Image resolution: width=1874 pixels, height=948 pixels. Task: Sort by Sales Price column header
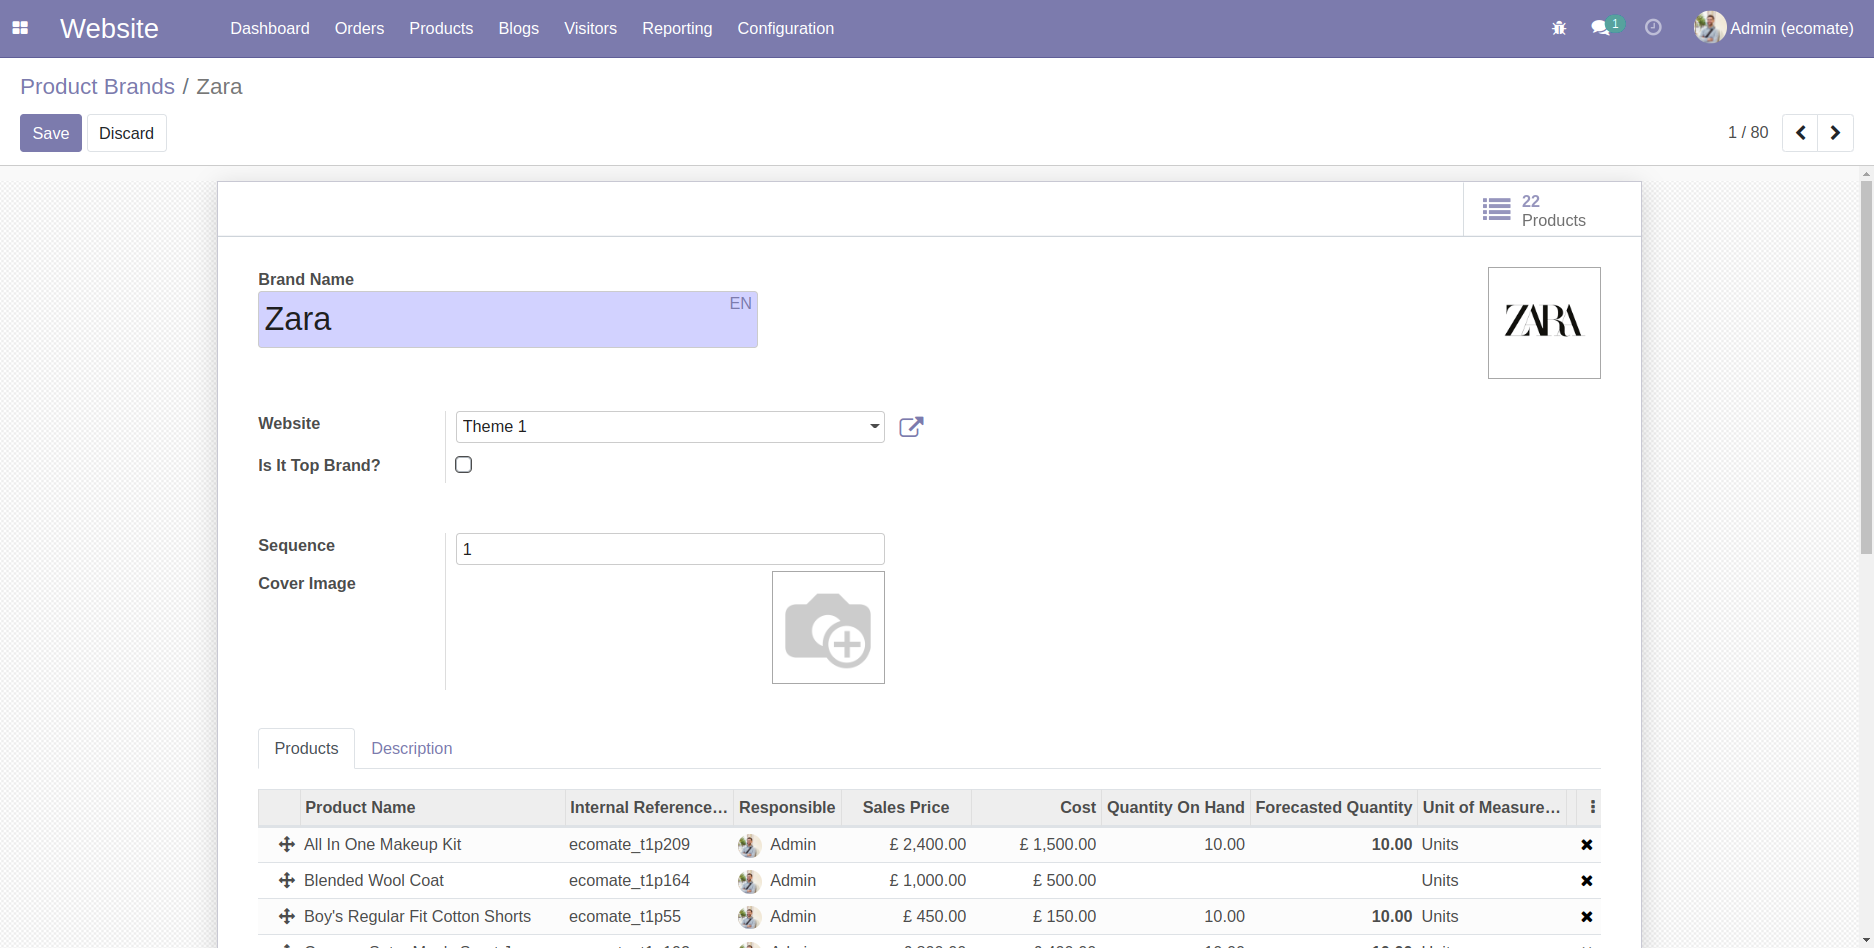tap(906, 808)
